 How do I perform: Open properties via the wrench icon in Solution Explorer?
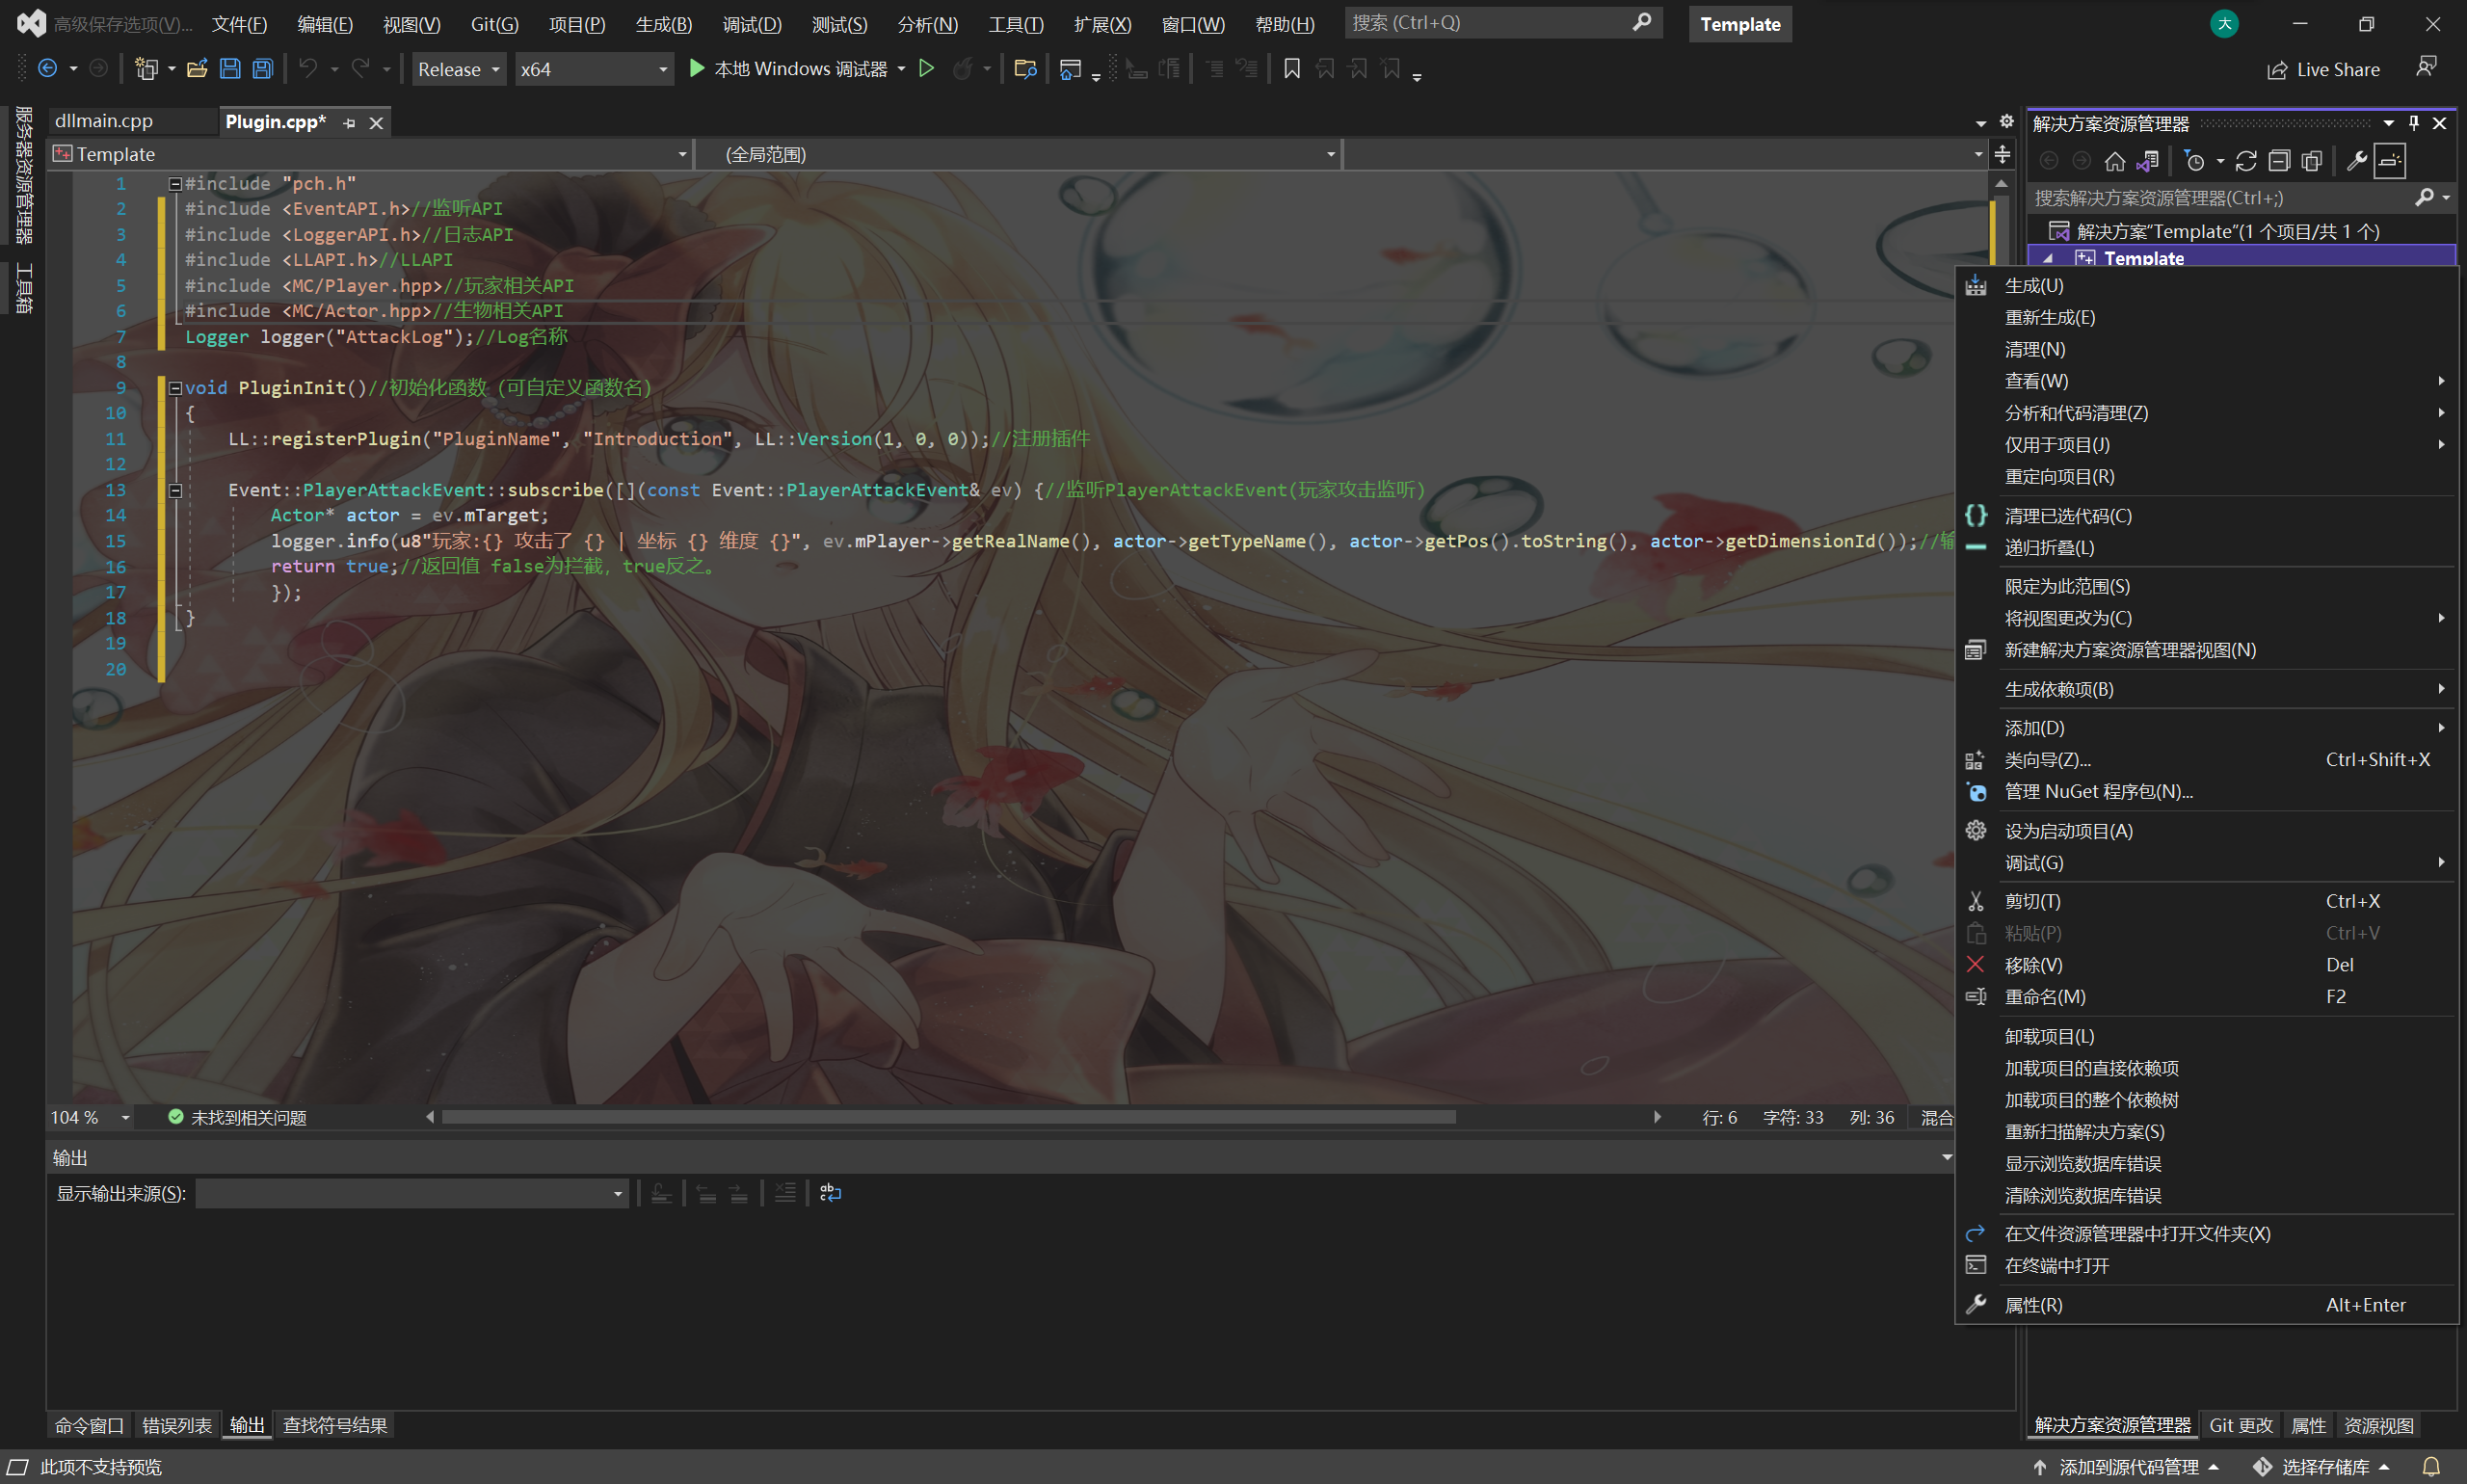[2357, 161]
